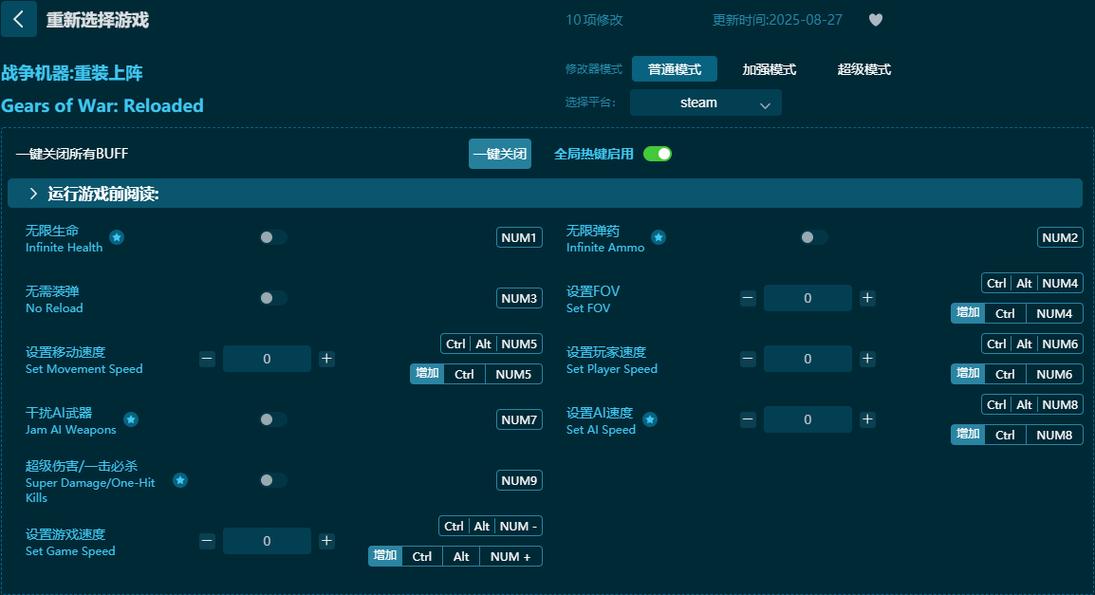This screenshot has width=1095, height=595.
Task: Decrease Set AI Speed with minus
Action: tap(747, 420)
